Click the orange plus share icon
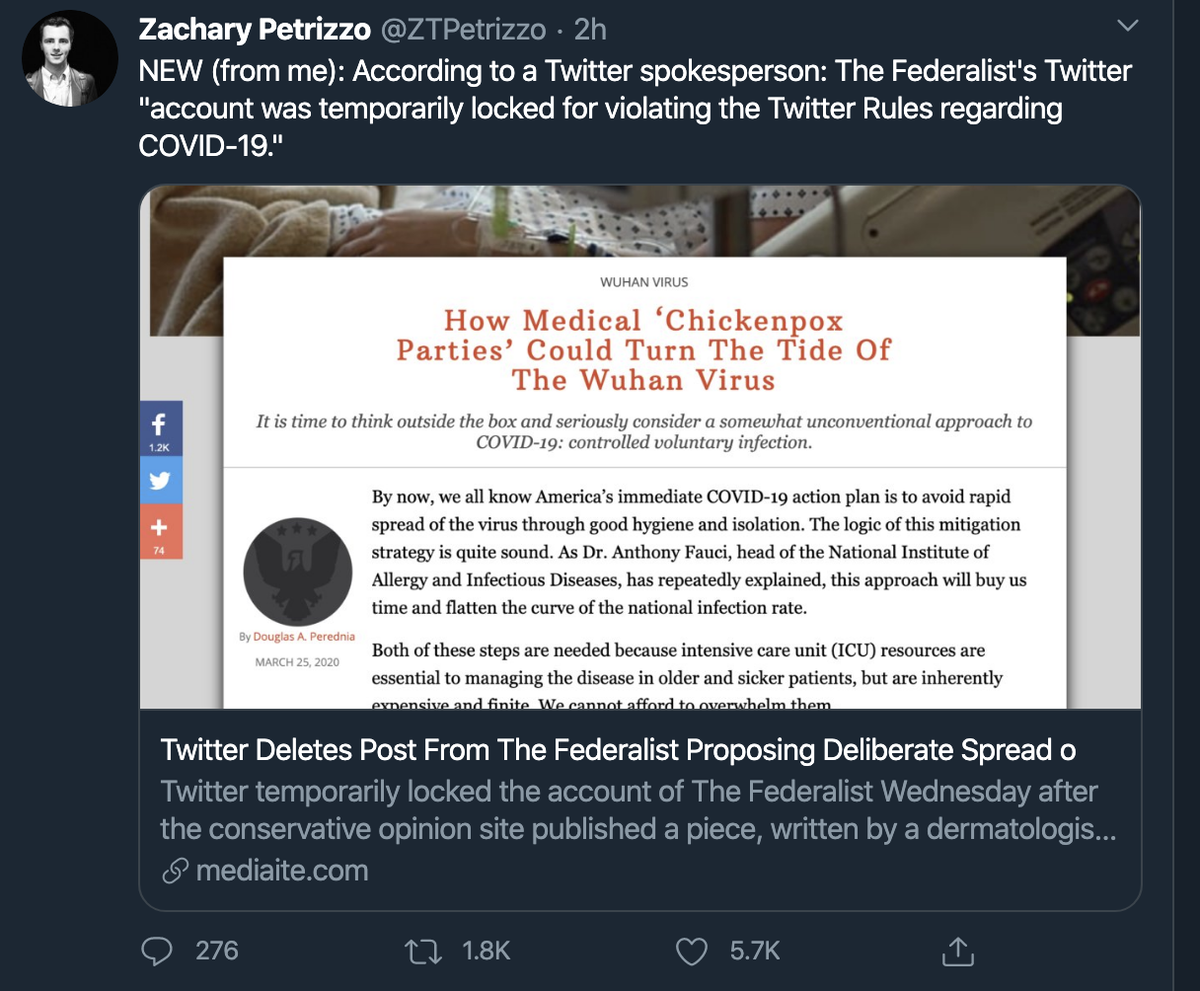The height and width of the screenshot is (991, 1200). [160, 531]
